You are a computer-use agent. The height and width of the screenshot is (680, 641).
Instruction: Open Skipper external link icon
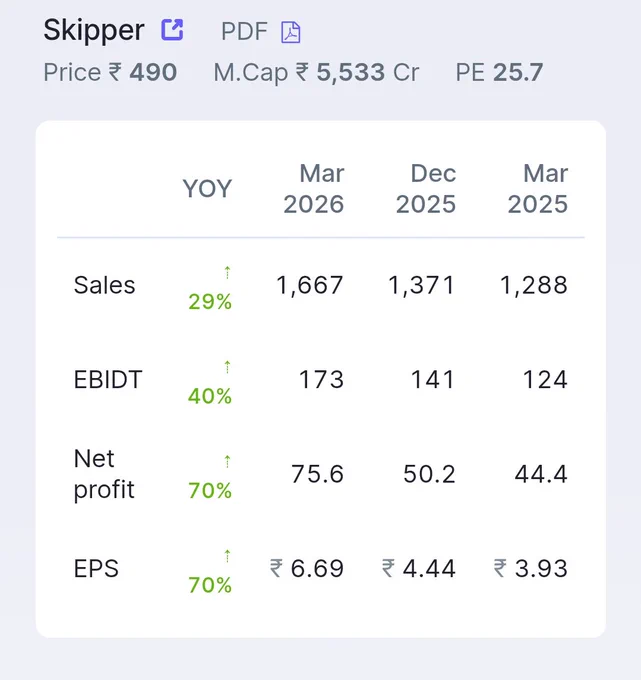point(172,30)
